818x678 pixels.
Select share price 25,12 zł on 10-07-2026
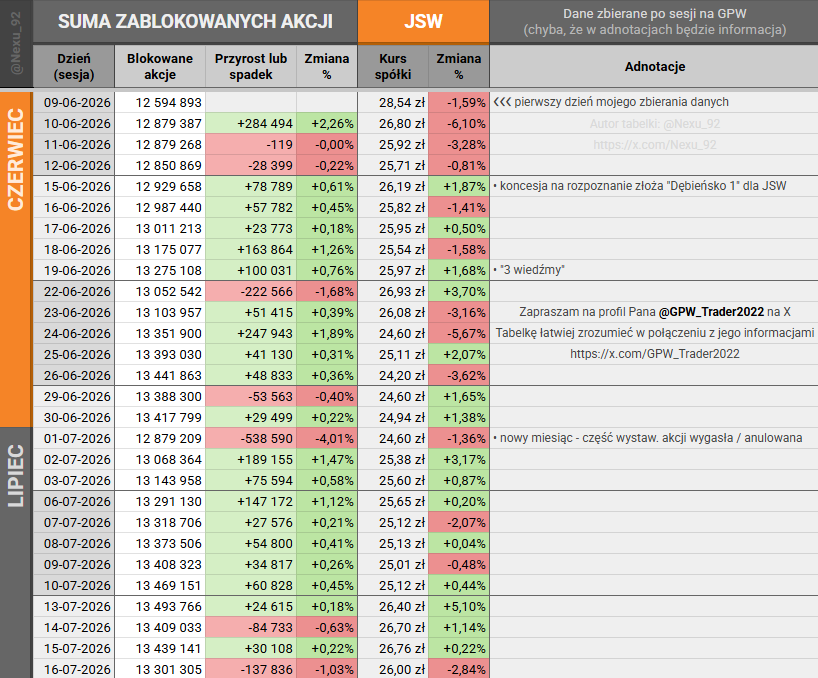click(x=393, y=585)
